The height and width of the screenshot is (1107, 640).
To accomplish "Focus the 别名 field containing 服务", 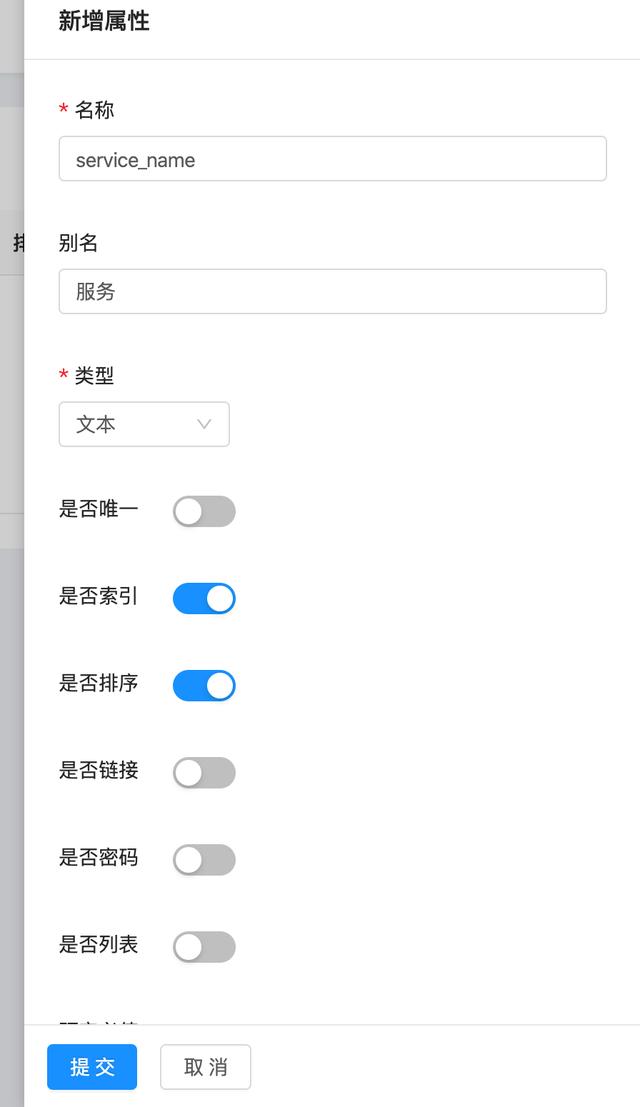I will [x=332, y=292].
